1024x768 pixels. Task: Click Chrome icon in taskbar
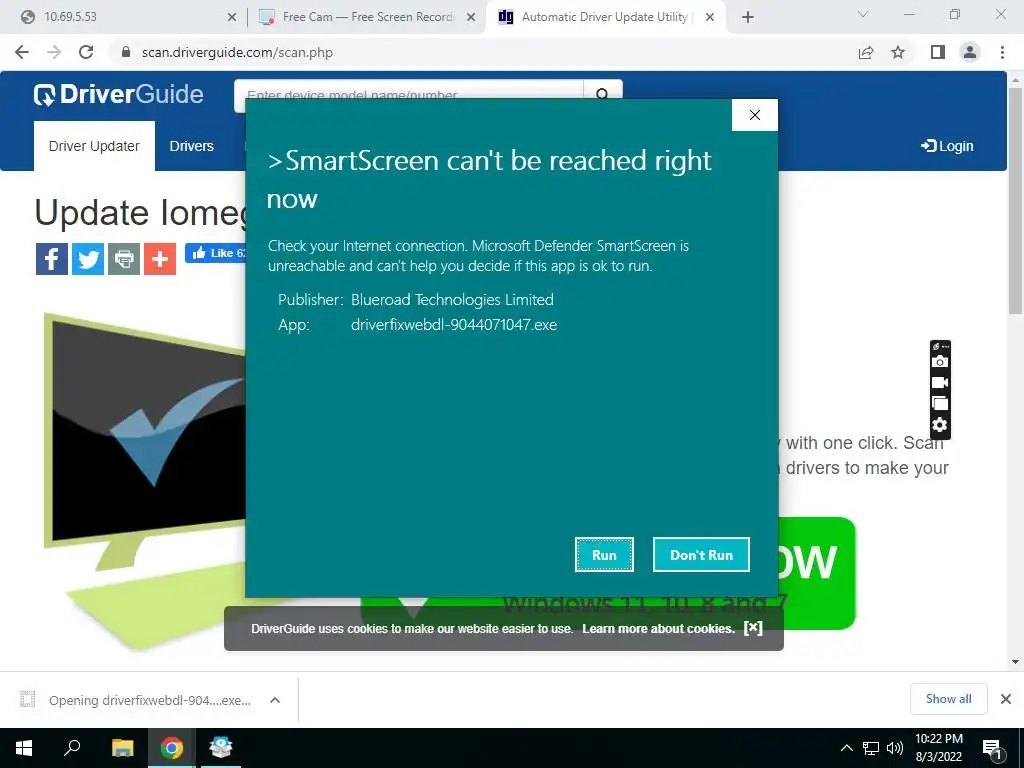172,748
